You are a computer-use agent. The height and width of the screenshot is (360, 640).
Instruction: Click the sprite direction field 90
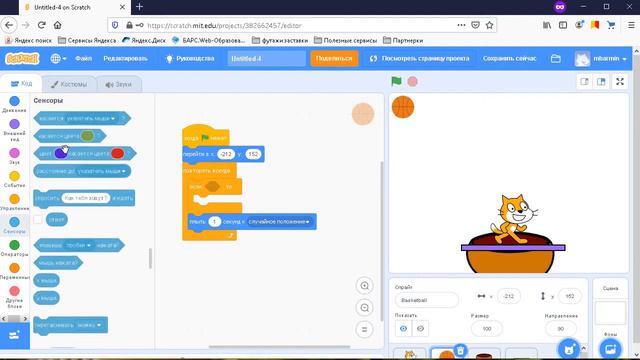[561, 329]
